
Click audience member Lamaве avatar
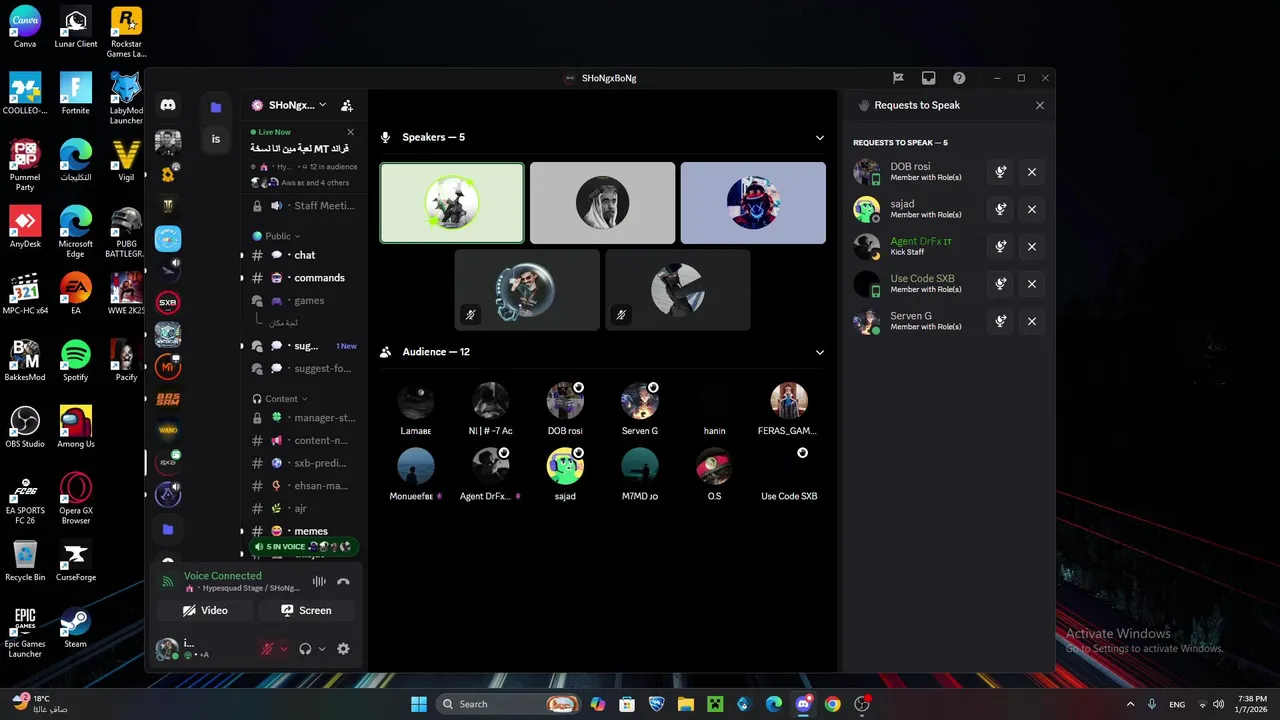click(416, 401)
